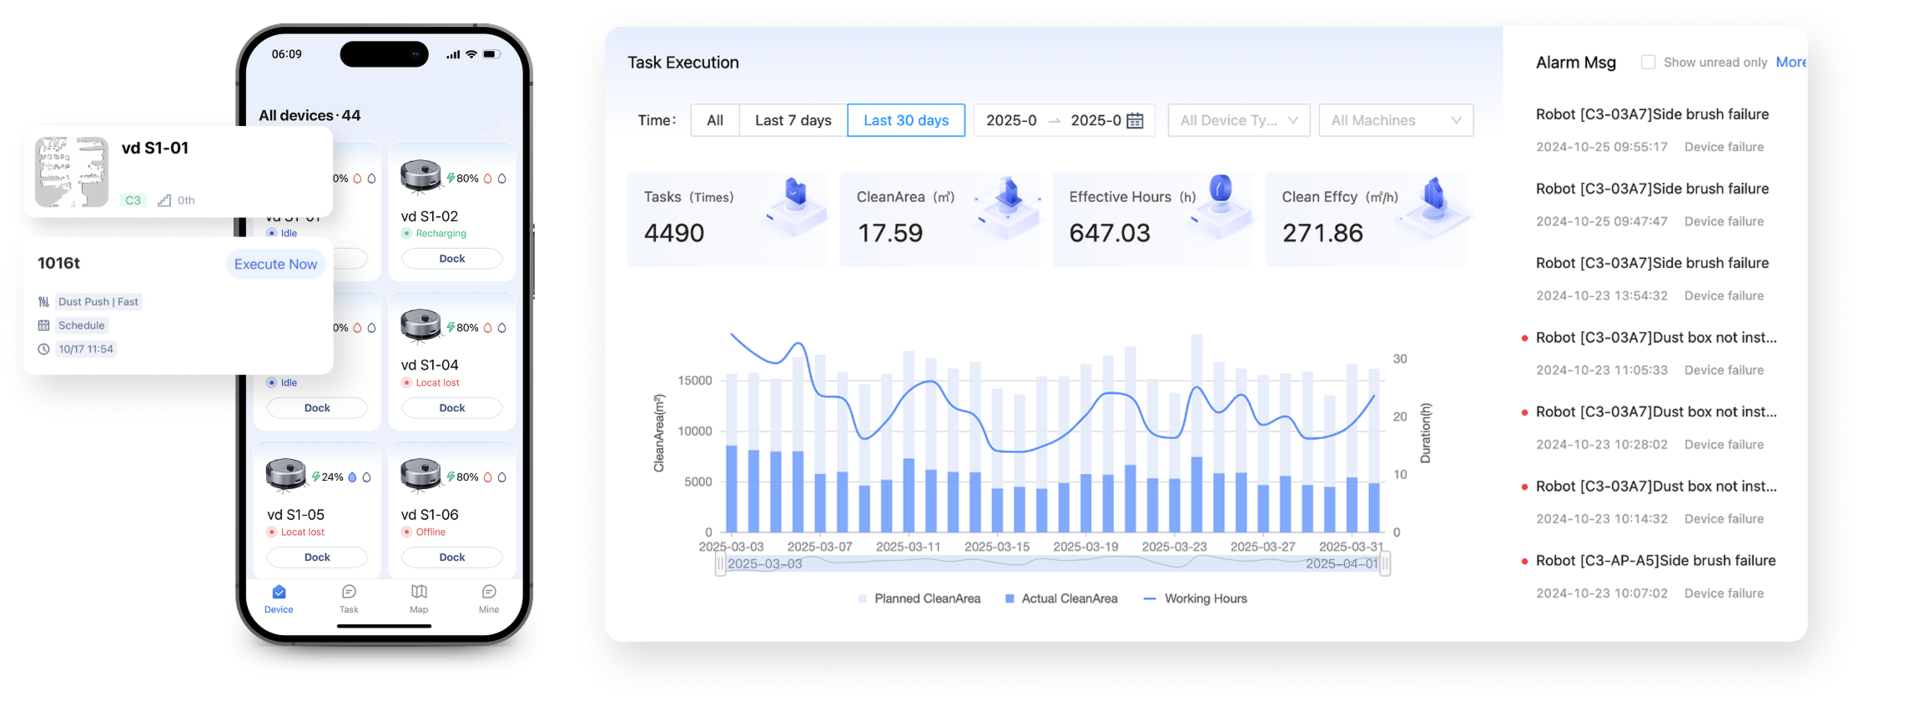Click the Effective Hours card icon
This screenshot has width=1919, height=701.
pos(1221,206)
